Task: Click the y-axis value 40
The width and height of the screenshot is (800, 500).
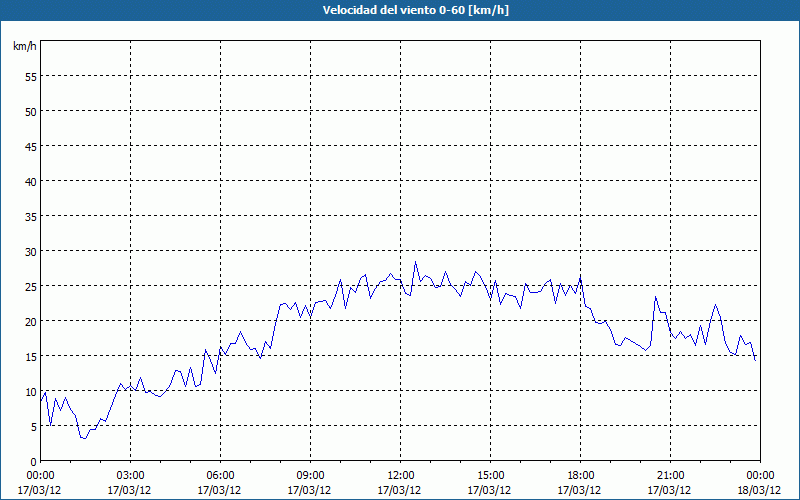Action: [31, 182]
